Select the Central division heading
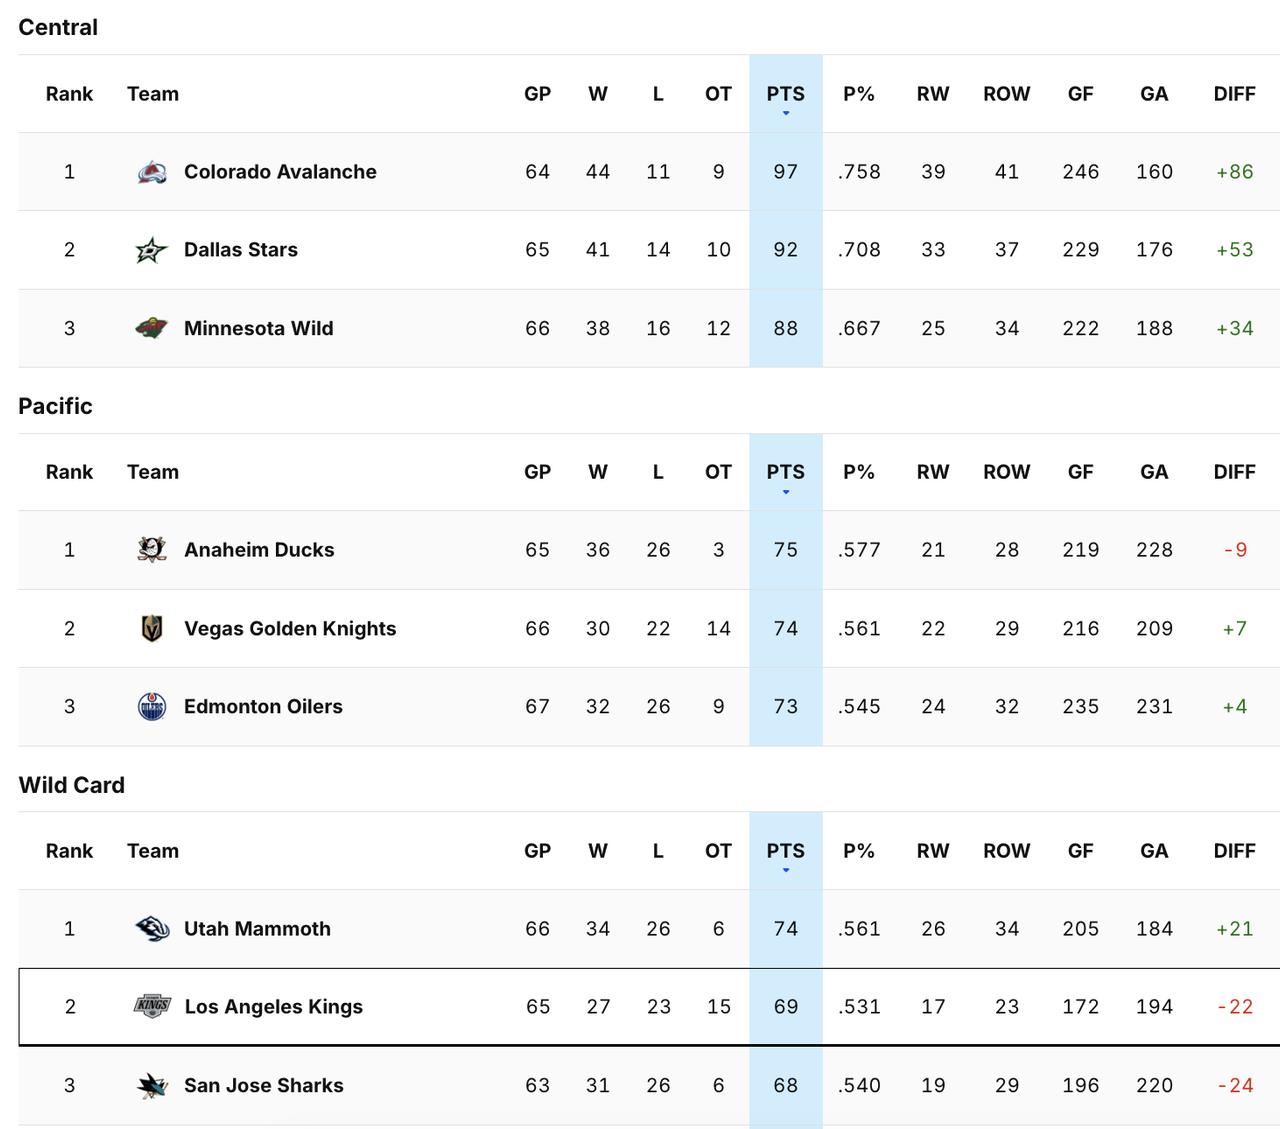1280x1129 pixels. point(57,27)
